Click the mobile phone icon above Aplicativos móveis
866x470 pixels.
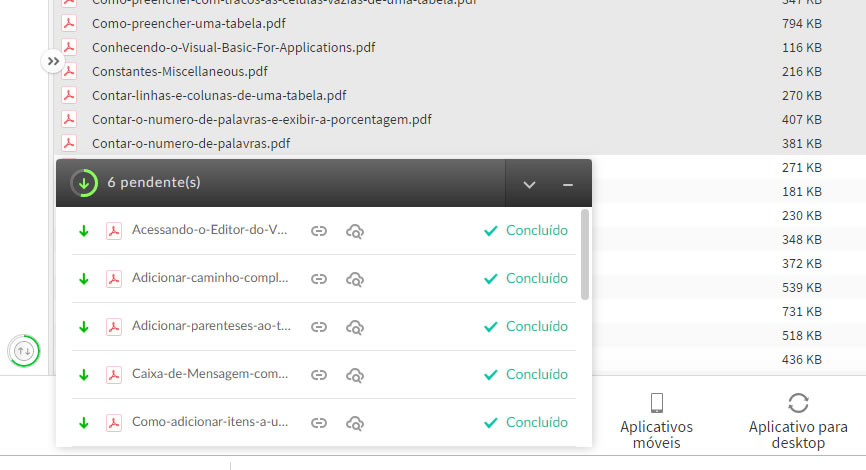pos(657,403)
